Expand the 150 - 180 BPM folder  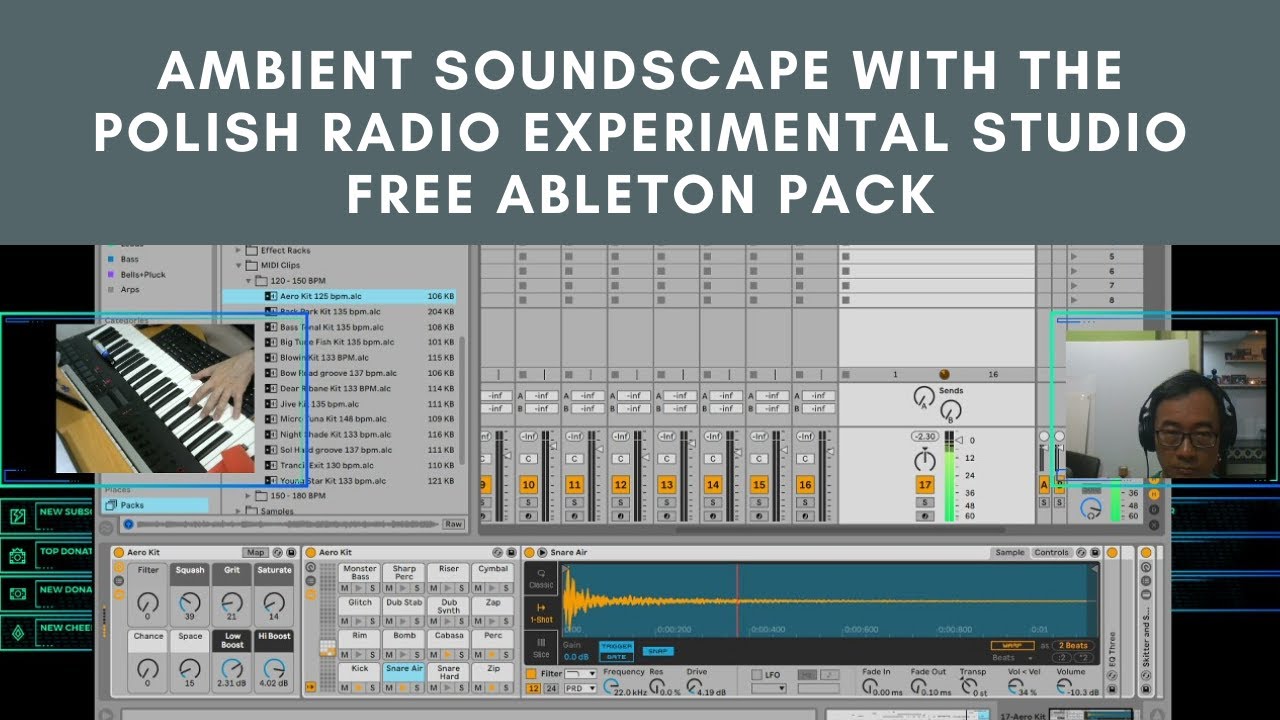pos(250,495)
